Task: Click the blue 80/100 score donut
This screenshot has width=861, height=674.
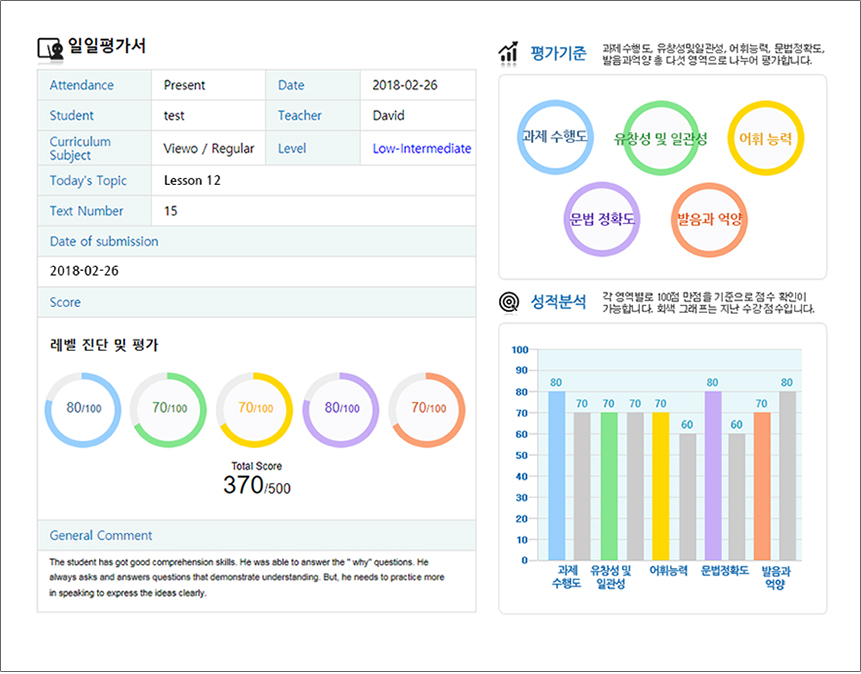Action: point(83,409)
